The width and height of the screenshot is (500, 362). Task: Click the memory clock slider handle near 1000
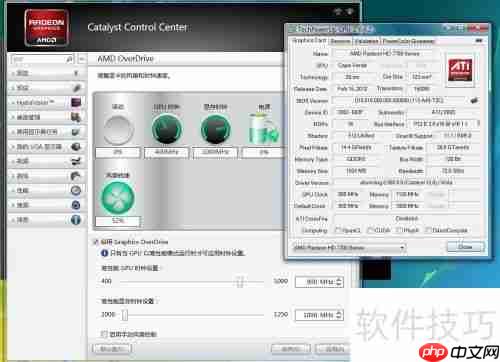click(x=125, y=315)
